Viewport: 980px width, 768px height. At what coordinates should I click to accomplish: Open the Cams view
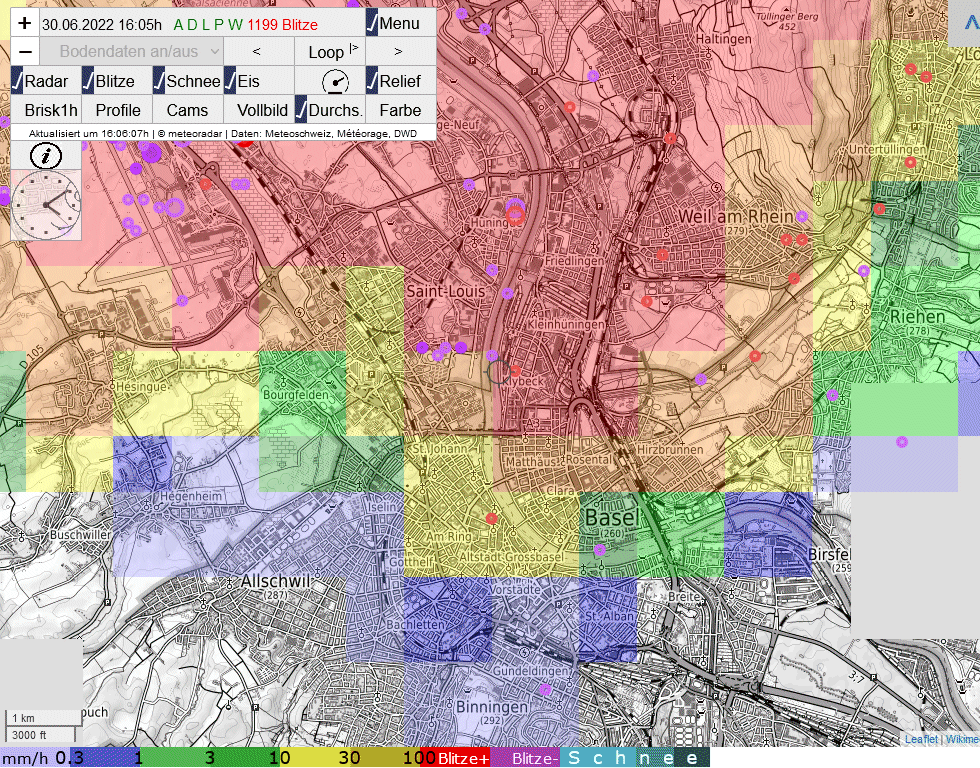187,110
